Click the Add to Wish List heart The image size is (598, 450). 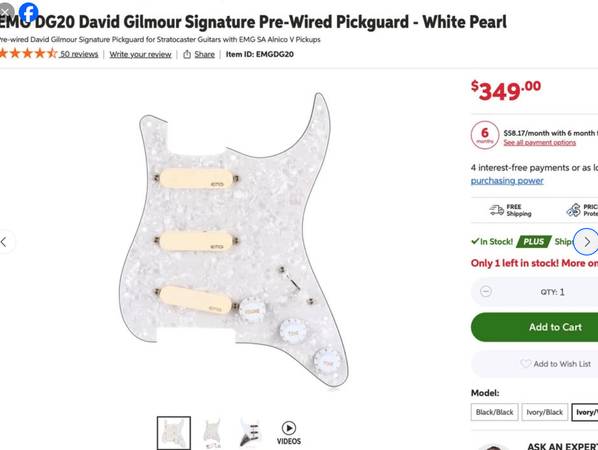[525, 364]
